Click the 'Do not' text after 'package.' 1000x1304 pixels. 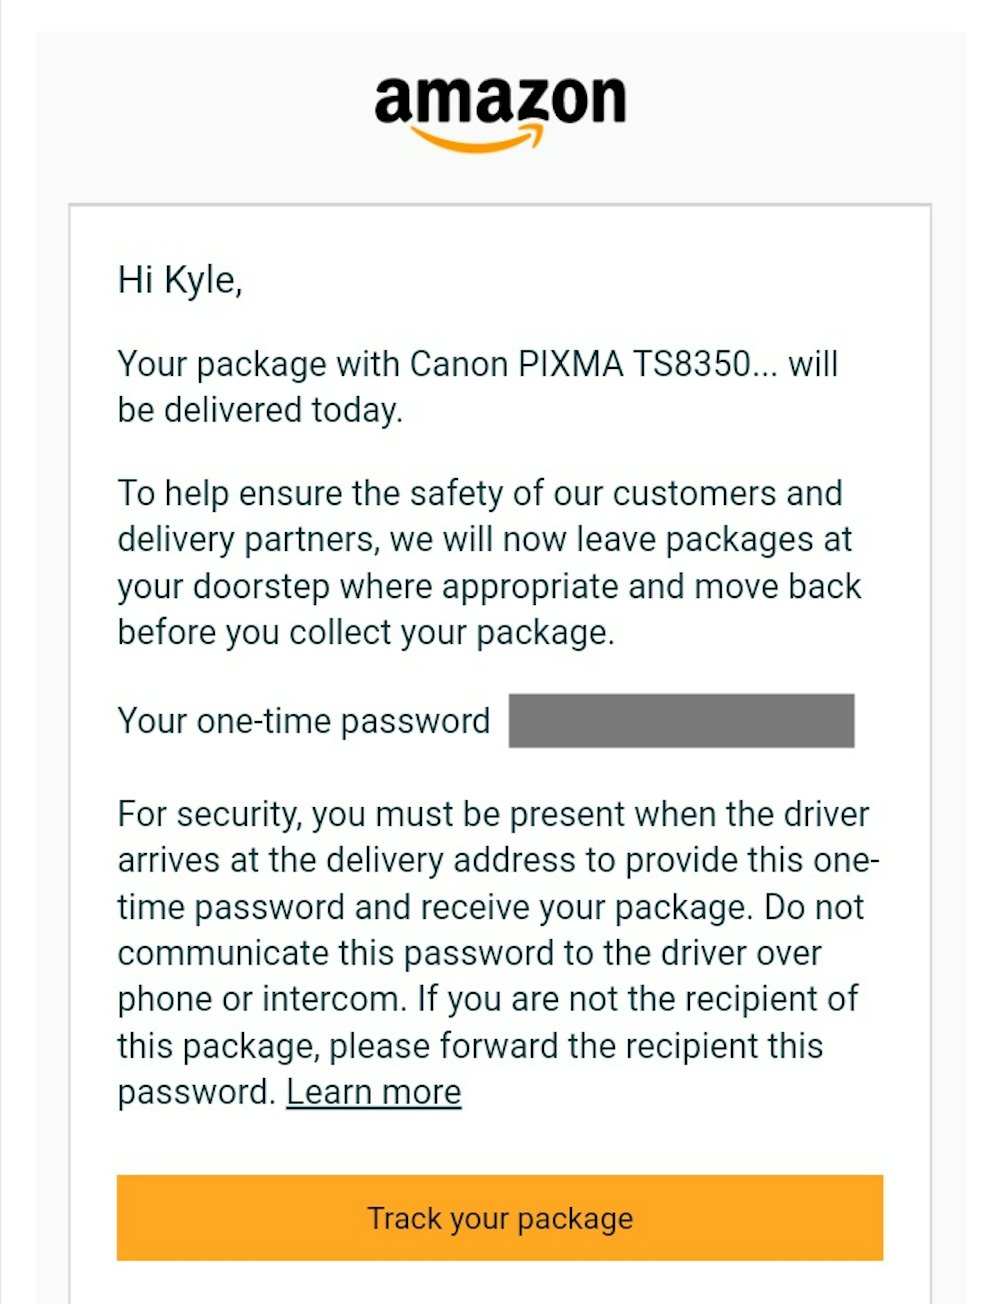pyautogui.click(x=814, y=907)
